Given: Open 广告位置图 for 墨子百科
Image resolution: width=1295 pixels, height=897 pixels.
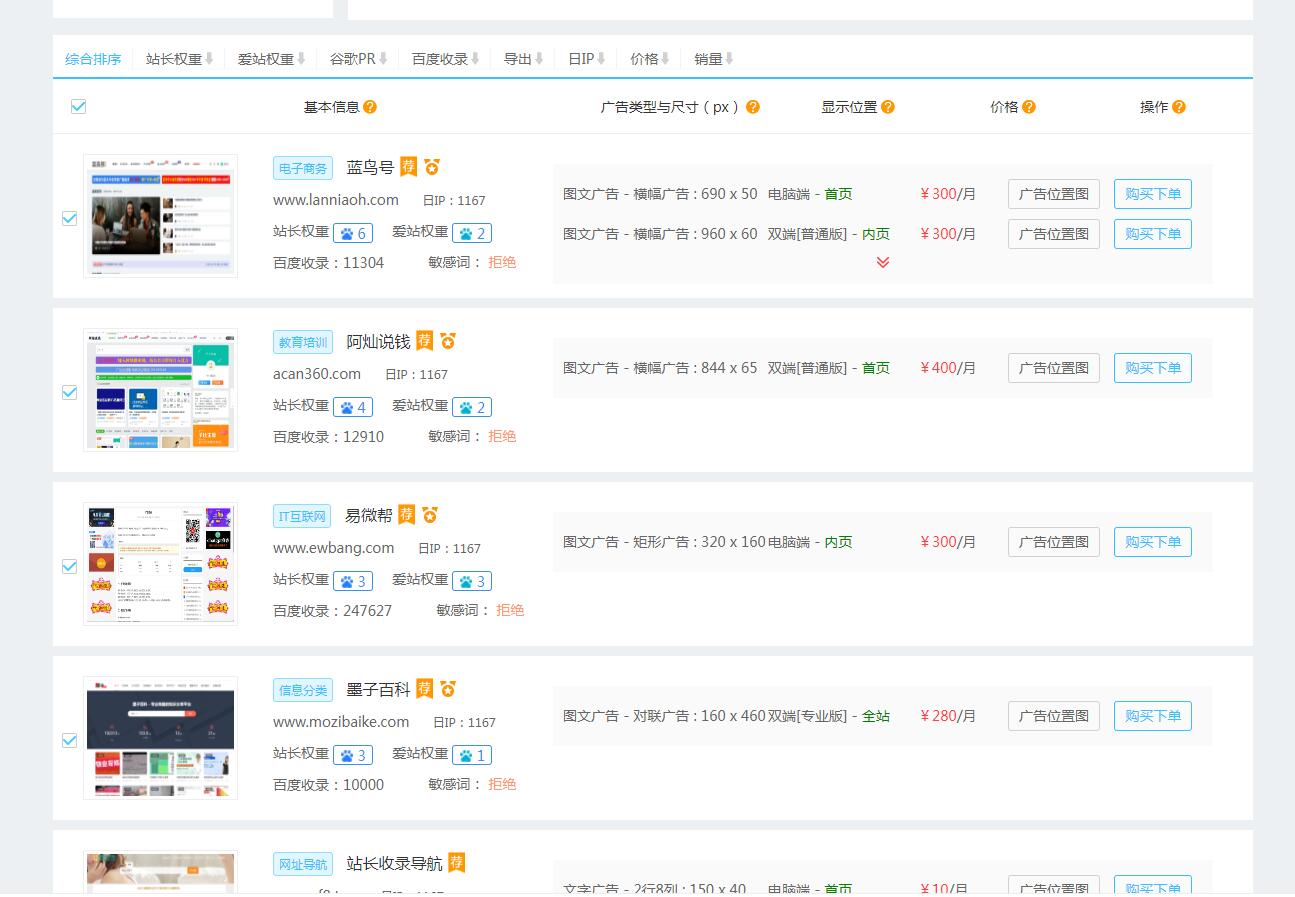Looking at the screenshot, I should (1053, 716).
